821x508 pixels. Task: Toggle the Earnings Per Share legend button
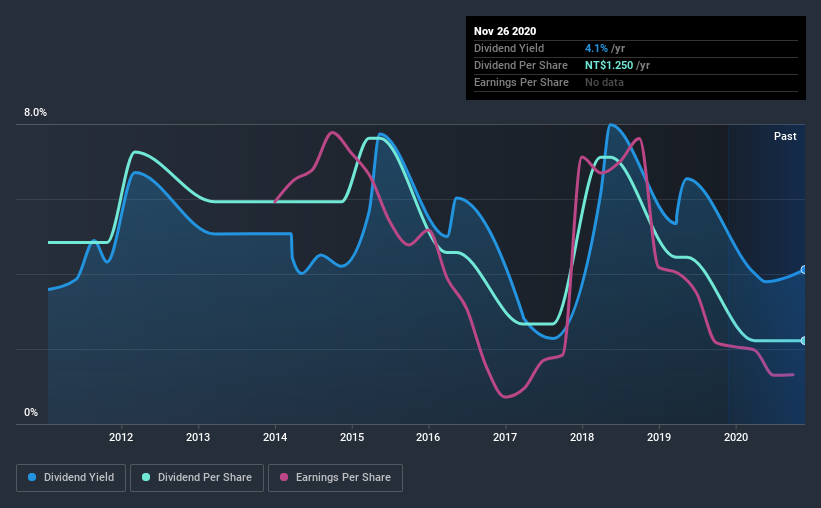tap(336, 478)
